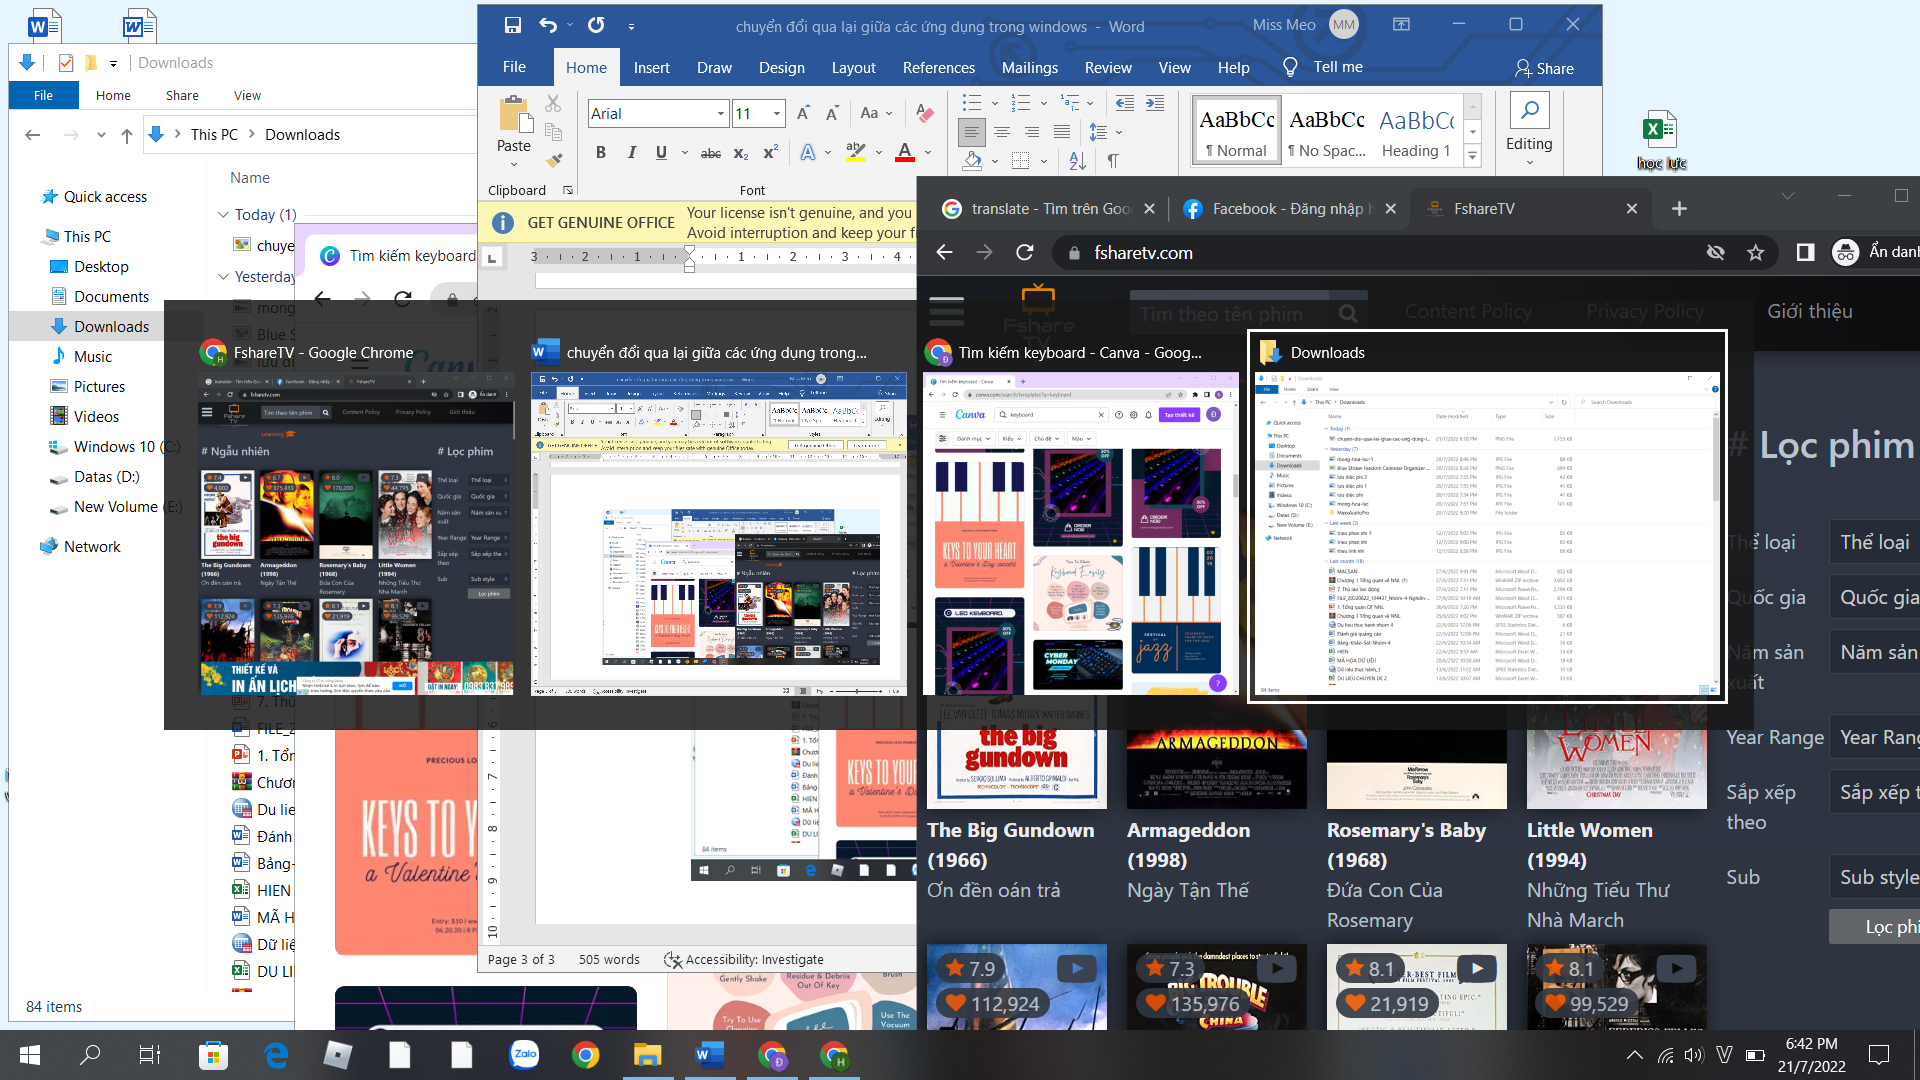Image resolution: width=1920 pixels, height=1080 pixels.
Task: Open Task View on the taskbar
Action: click(149, 1054)
